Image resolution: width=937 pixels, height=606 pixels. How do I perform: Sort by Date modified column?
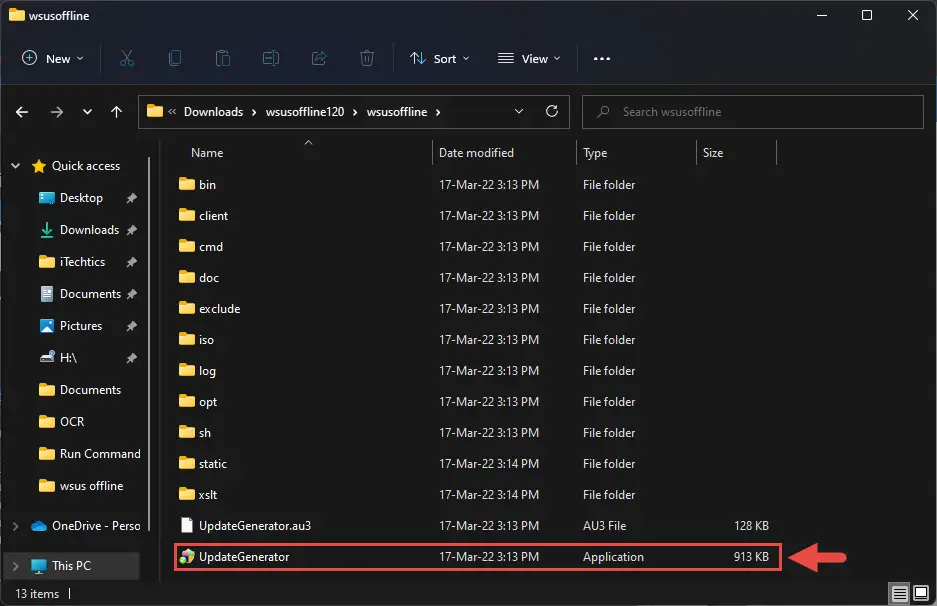476,153
